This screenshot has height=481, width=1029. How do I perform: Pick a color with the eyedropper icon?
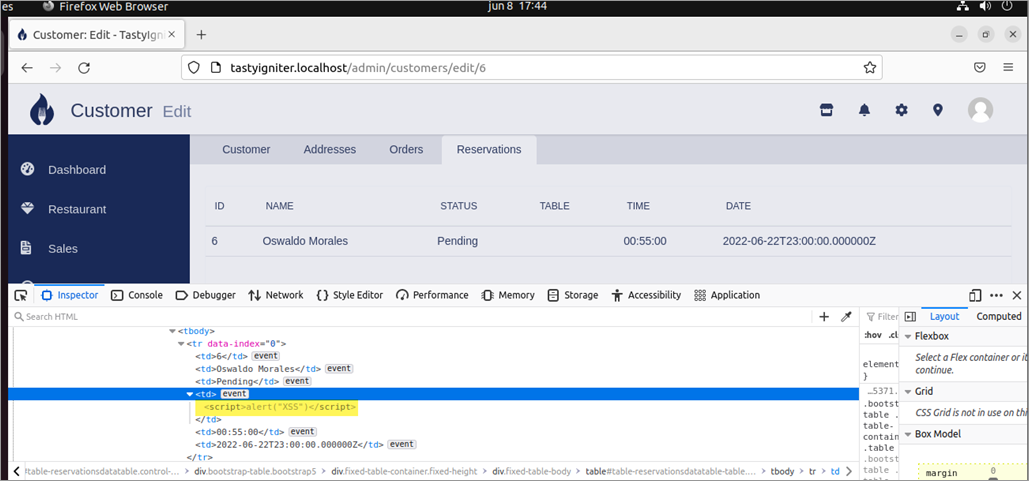coord(846,317)
